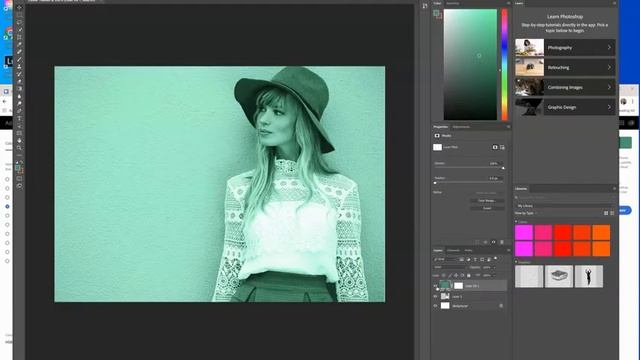The height and width of the screenshot is (360, 640).
Task: Click the mask Feather slider handle
Action: click(x=435, y=183)
